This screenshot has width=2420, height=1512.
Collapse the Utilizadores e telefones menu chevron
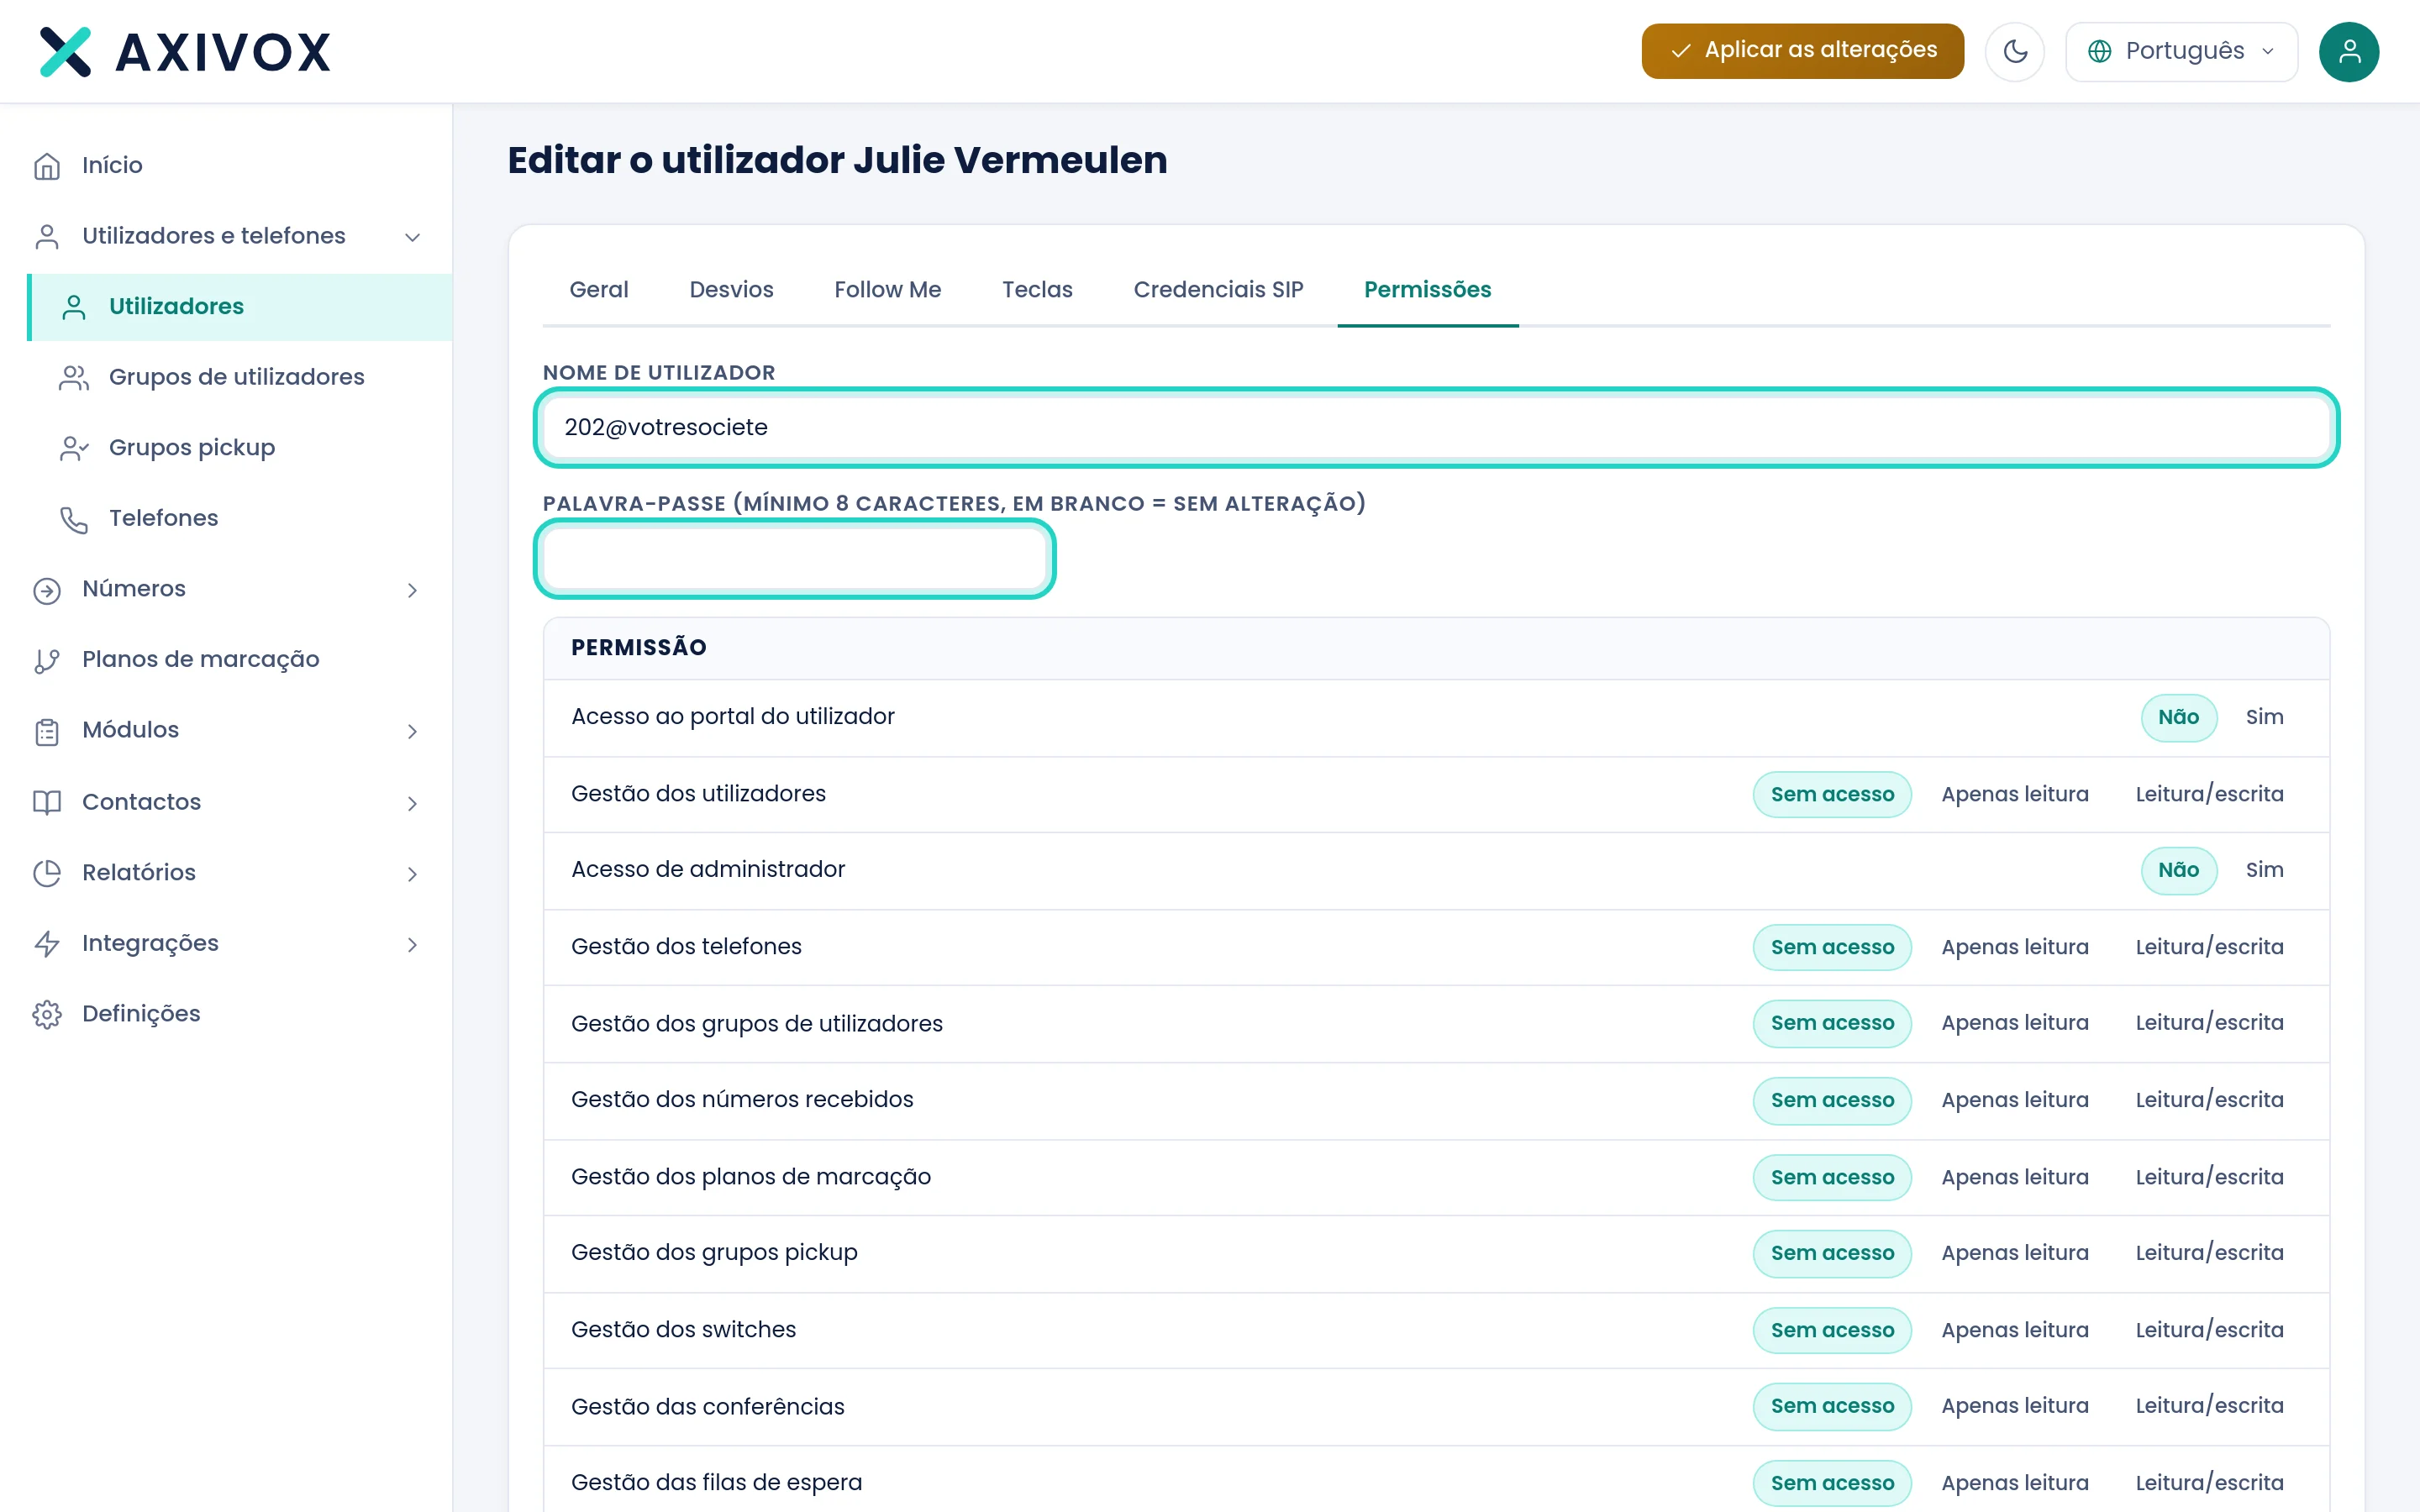[412, 237]
